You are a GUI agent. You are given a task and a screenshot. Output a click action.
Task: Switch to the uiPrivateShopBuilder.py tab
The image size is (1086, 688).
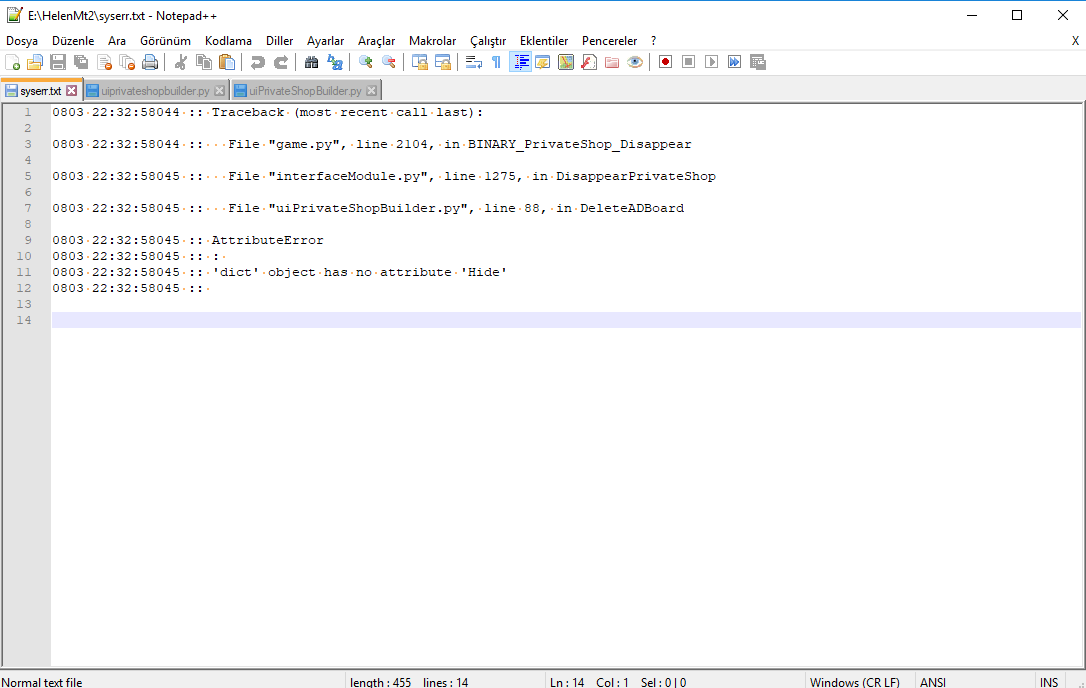(305, 91)
